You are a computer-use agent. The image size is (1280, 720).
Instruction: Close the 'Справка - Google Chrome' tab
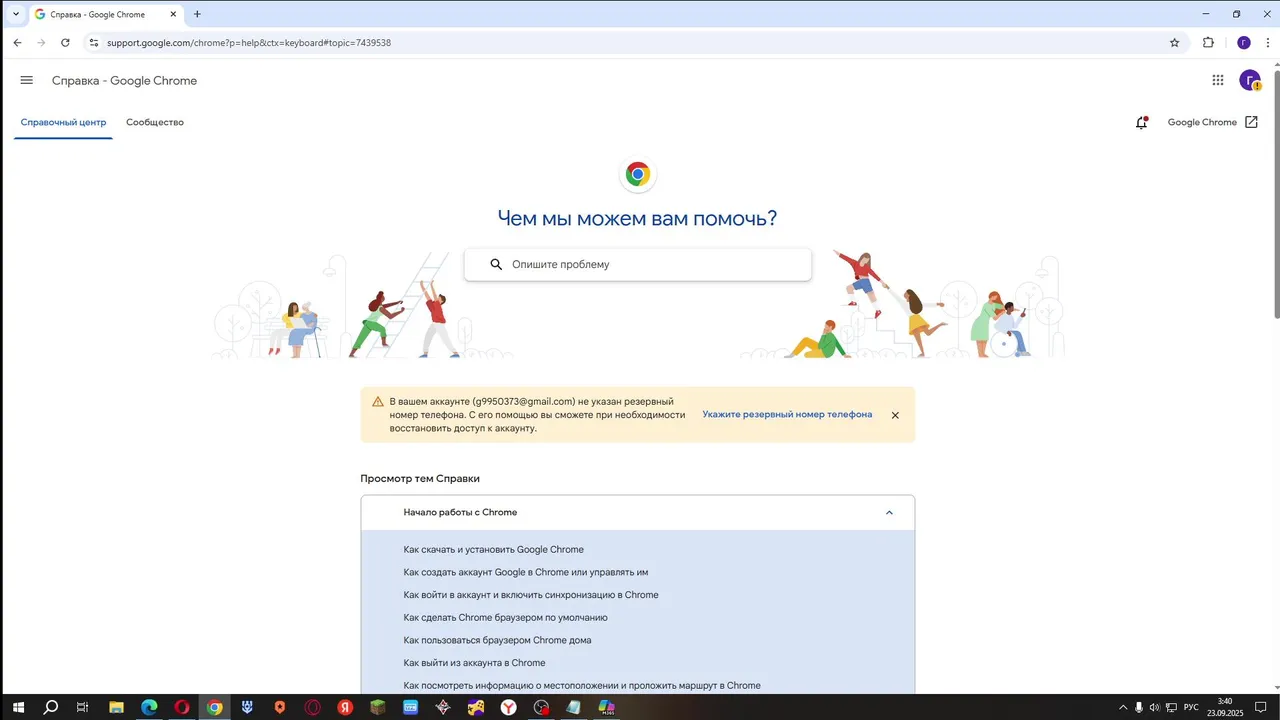[174, 14]
